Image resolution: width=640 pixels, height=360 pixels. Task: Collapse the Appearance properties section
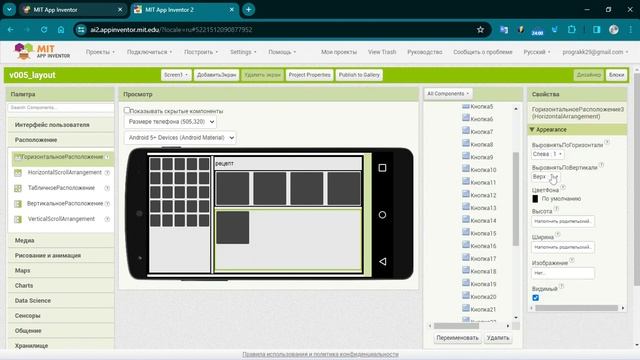pyautogui.click(x=577, y=129)
